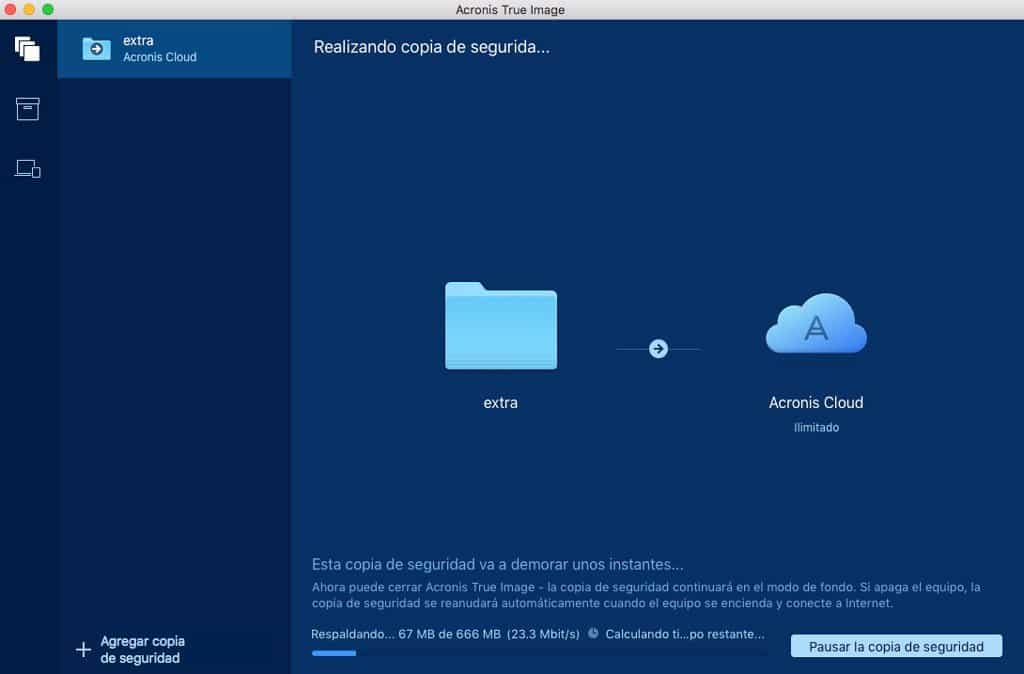Click the backup progress bar

click(x=540, y=653)
